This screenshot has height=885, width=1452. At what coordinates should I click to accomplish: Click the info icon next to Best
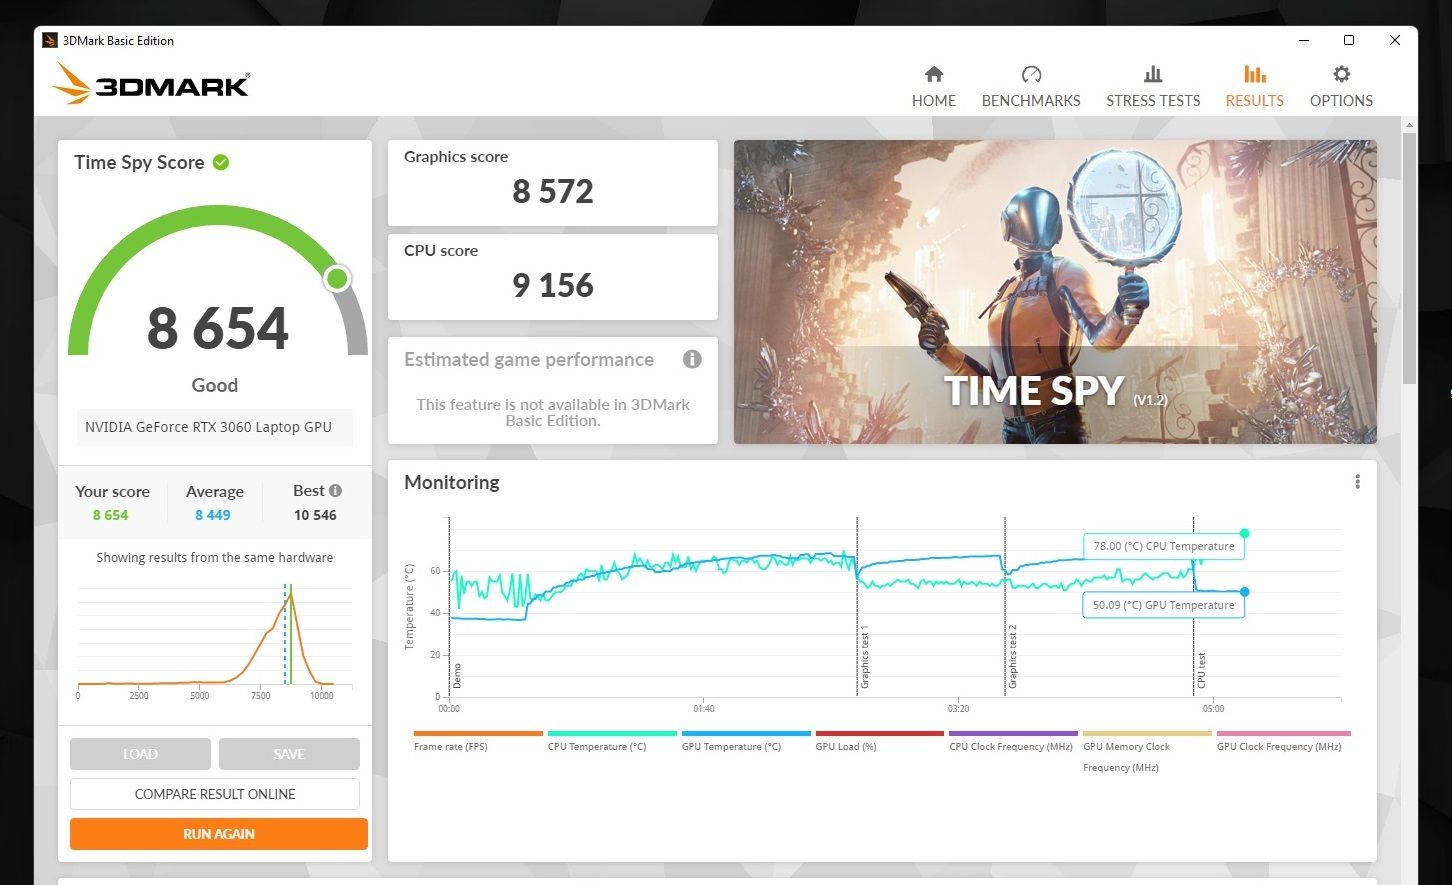click(335, 490)
